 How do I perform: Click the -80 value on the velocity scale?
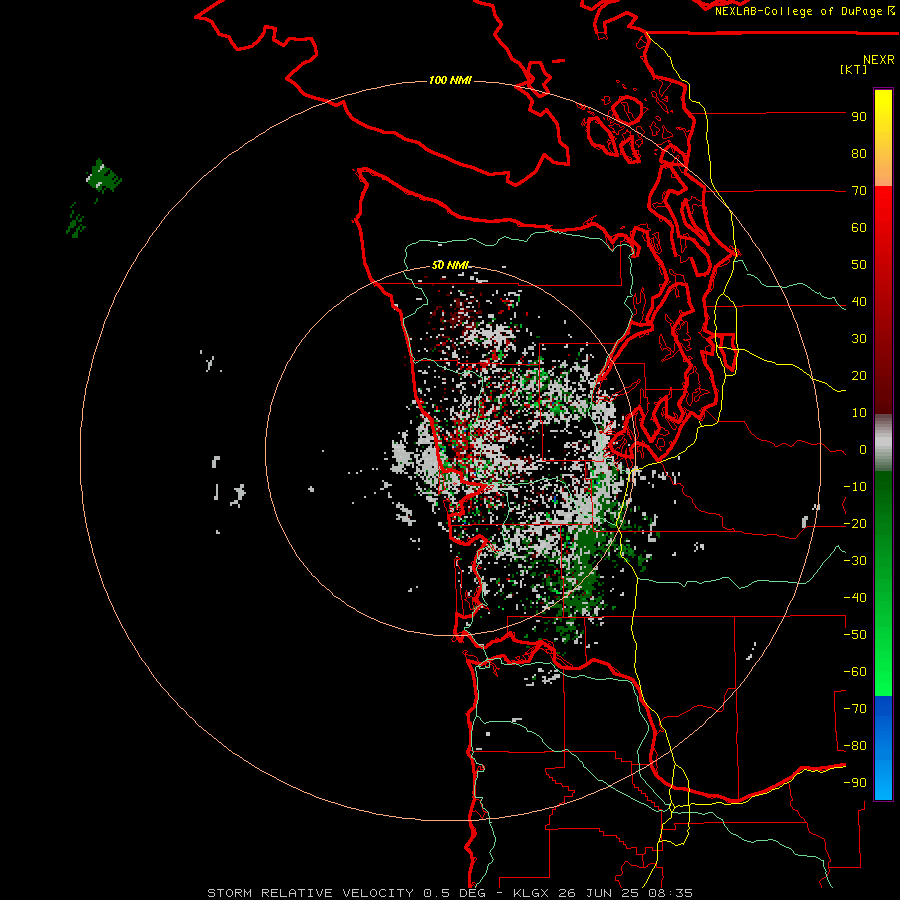(855, 746)
